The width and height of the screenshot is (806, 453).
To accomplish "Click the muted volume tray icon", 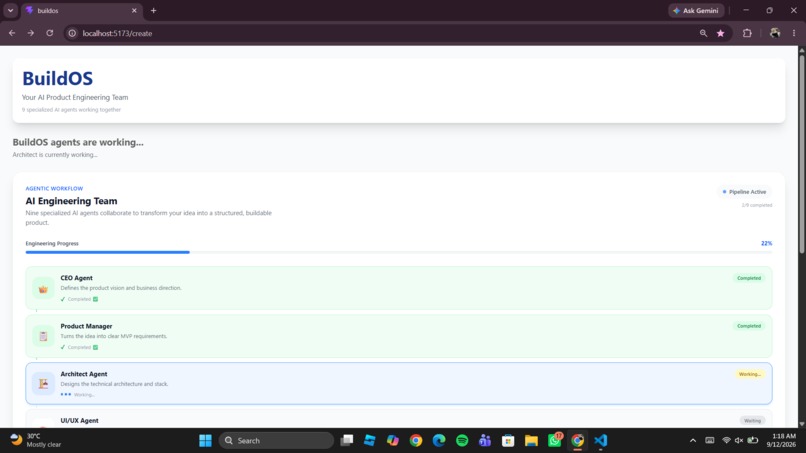I will pos(739,441).
